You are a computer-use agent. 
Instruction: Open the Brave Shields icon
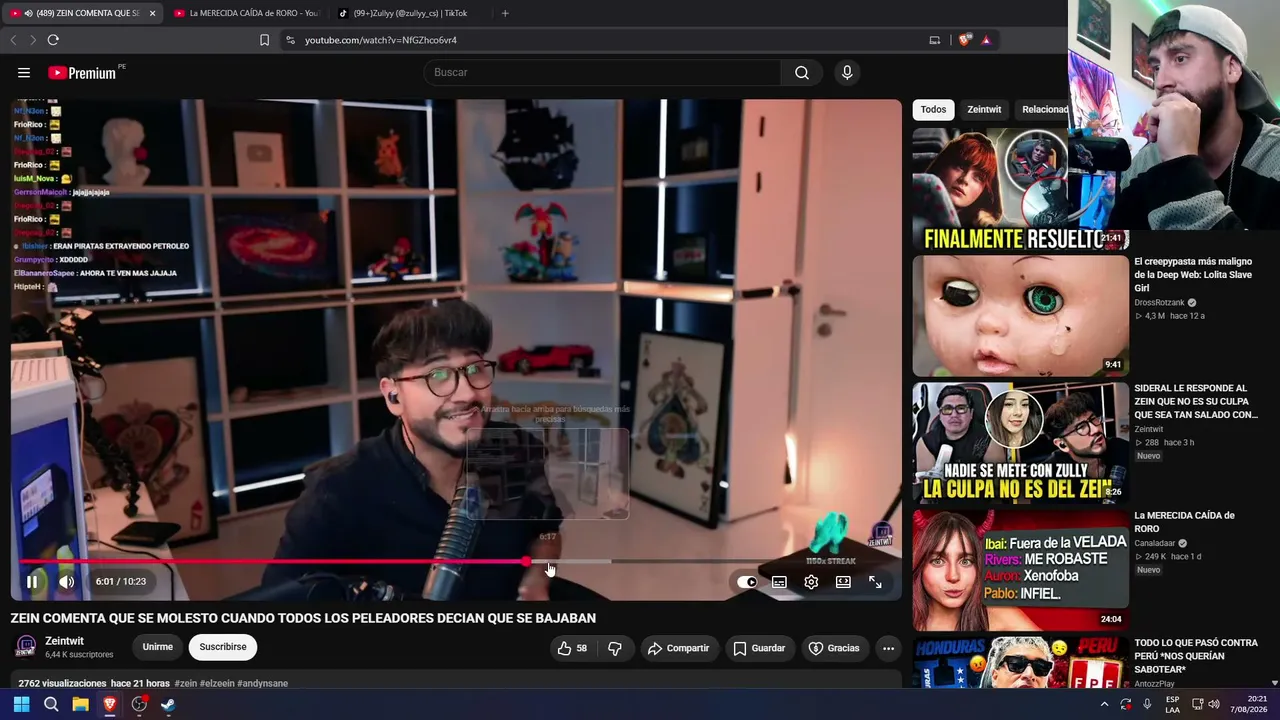pos(964,40)
